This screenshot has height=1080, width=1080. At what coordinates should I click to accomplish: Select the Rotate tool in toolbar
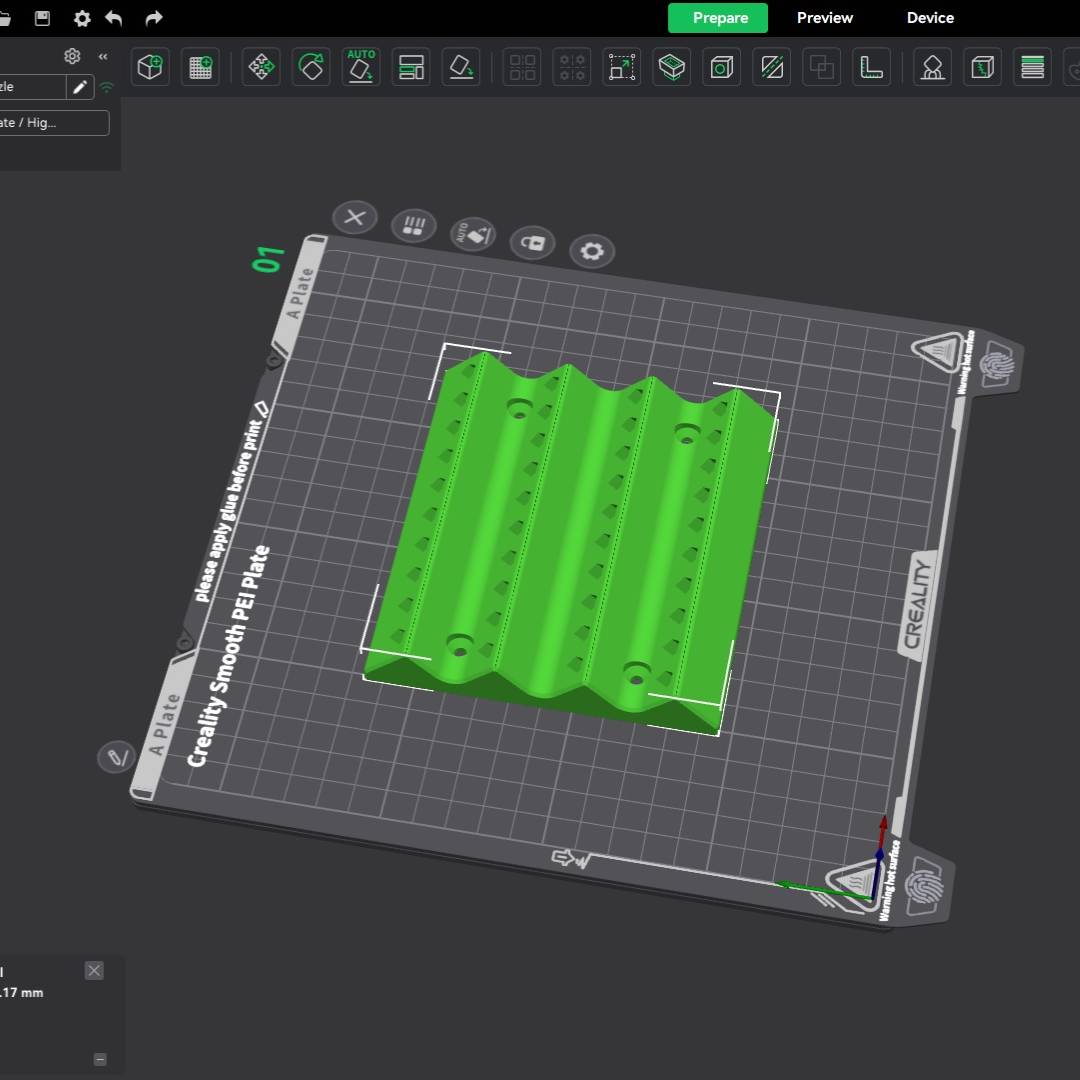(x=311, y=67)
